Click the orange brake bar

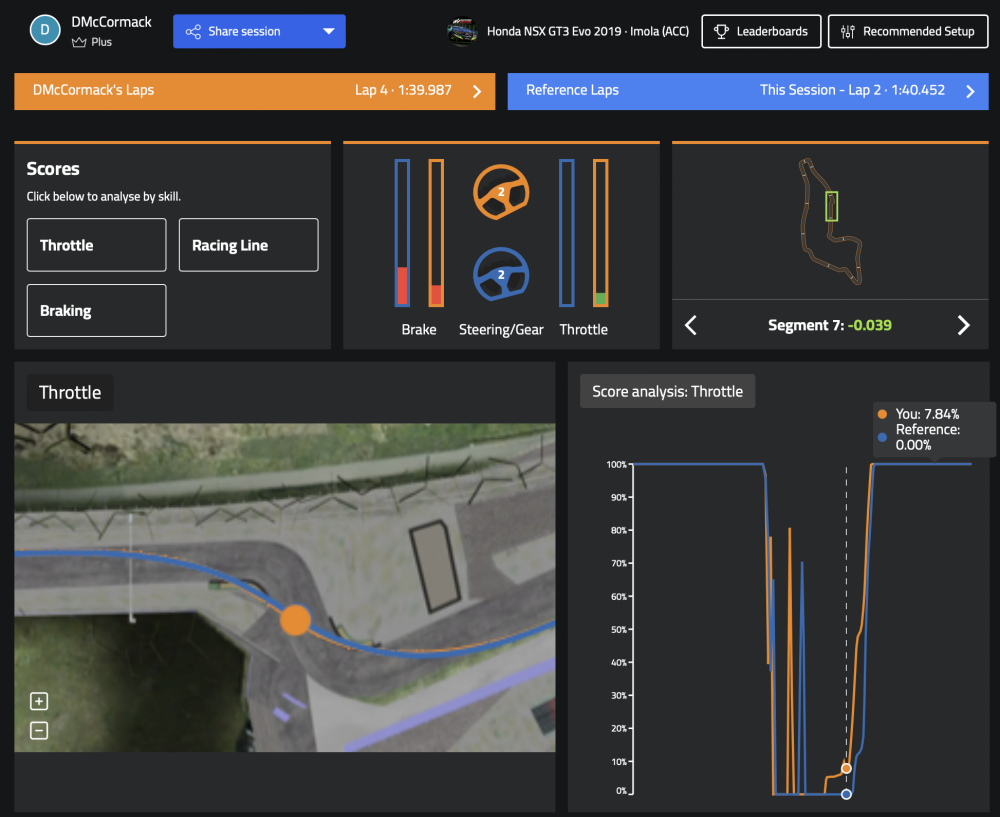(x=436, y=233)
